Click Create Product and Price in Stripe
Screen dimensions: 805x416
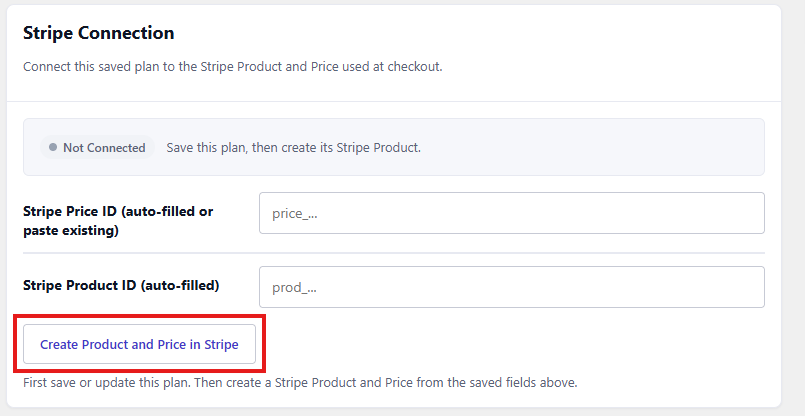139,344
